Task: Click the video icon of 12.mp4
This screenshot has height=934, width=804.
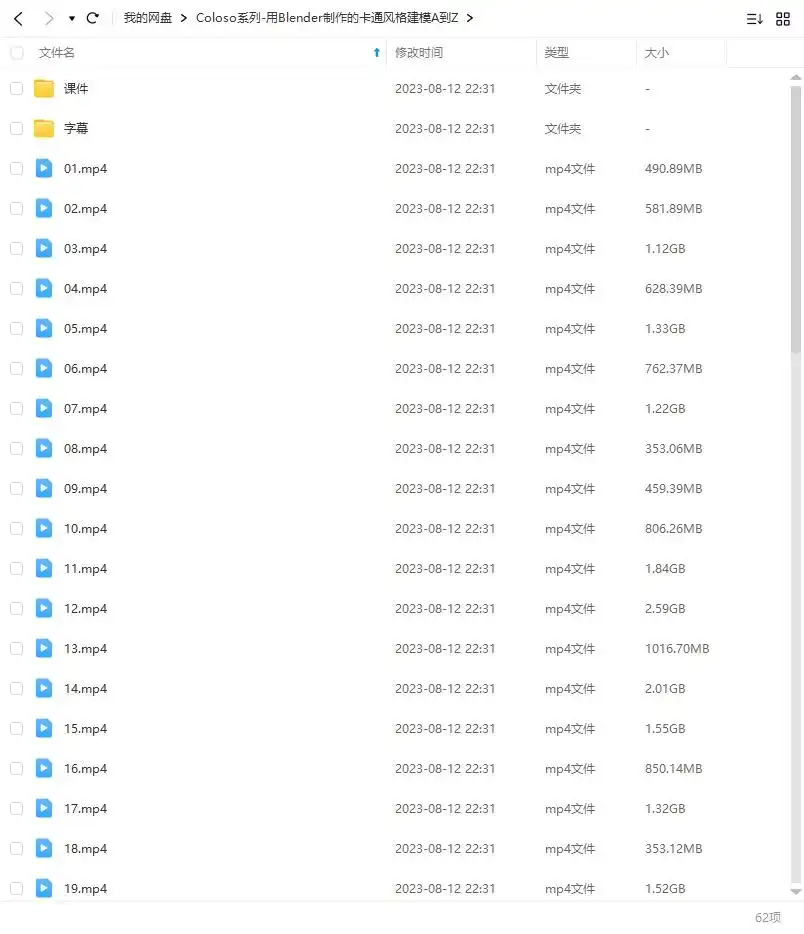Action: click(44, 609)
